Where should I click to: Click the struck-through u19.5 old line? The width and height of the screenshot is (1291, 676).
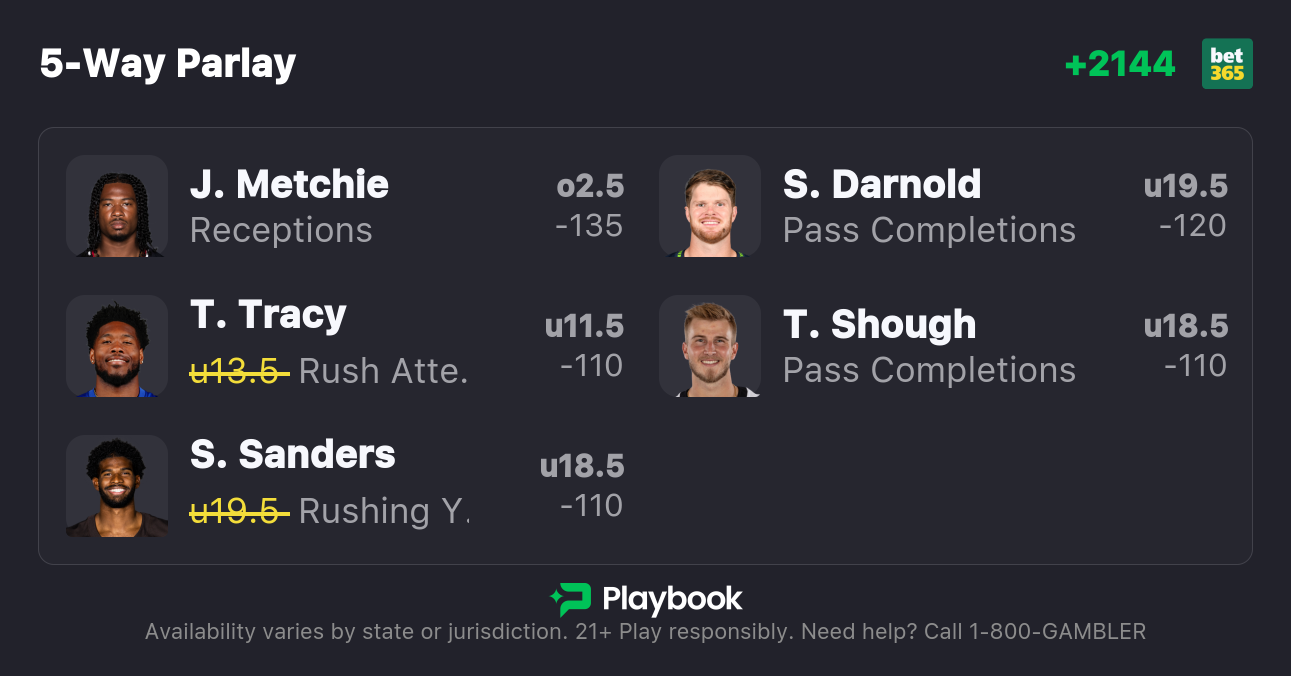(239, 511)
